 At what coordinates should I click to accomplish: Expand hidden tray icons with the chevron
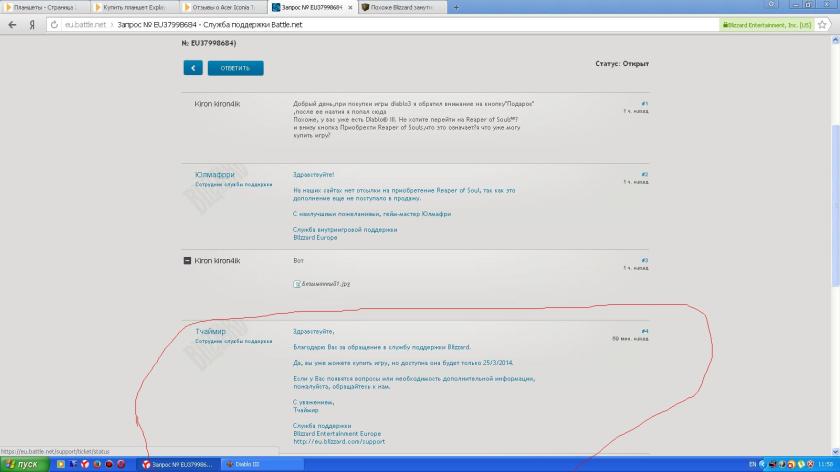tap(762, 464)
